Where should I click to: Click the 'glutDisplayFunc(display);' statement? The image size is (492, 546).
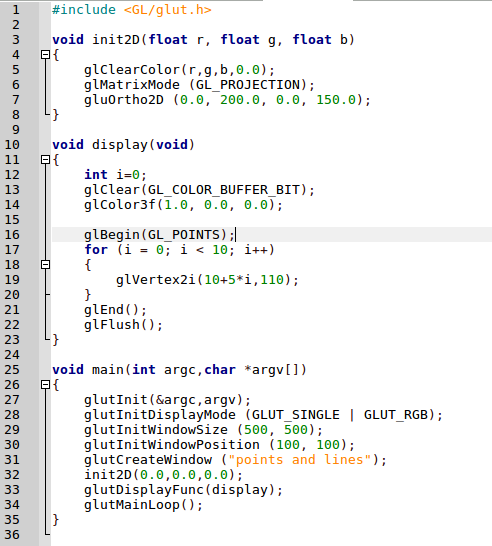(x=183, y=490)
